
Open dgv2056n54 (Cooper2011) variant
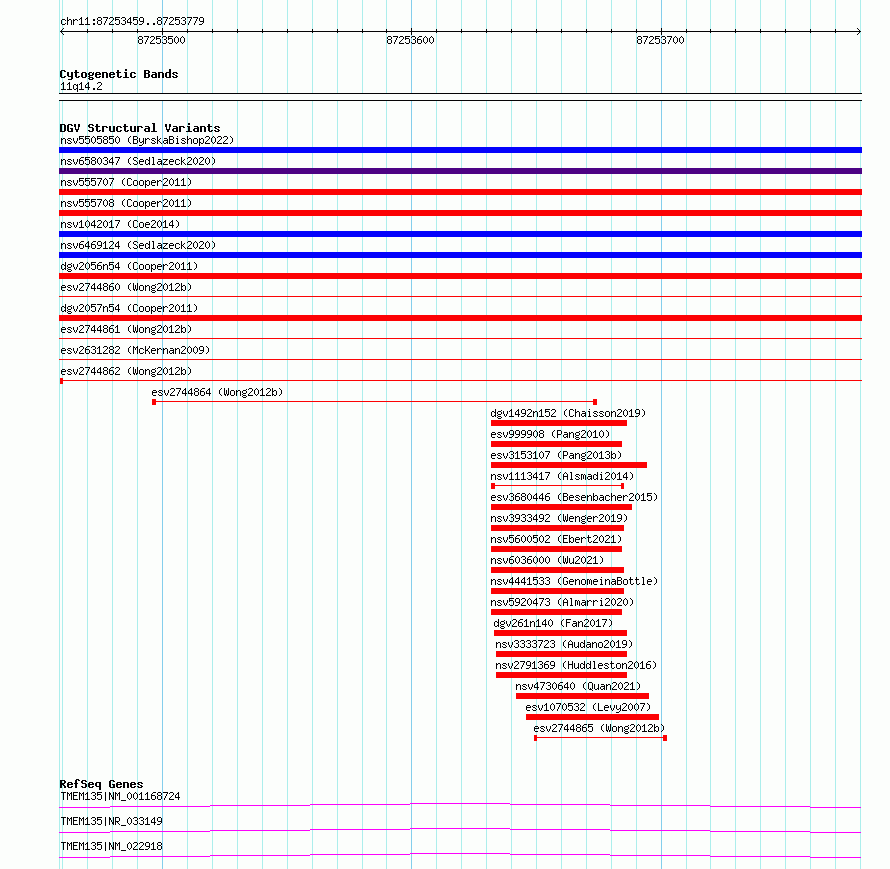129,266
